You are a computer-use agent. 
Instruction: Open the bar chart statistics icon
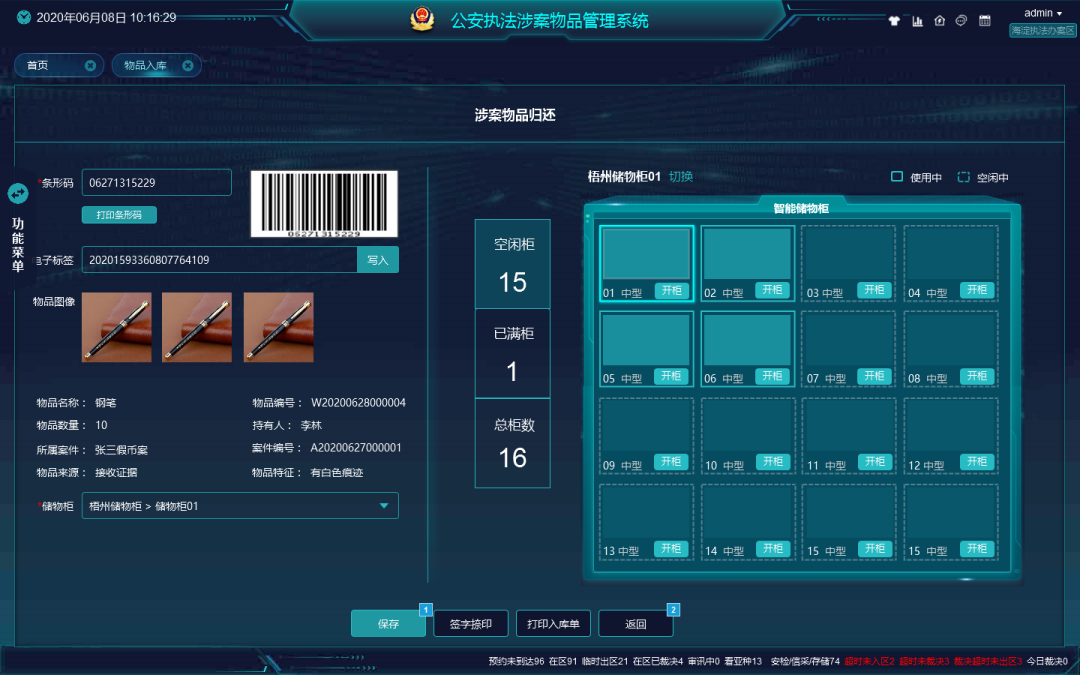[x=918, y=19]
